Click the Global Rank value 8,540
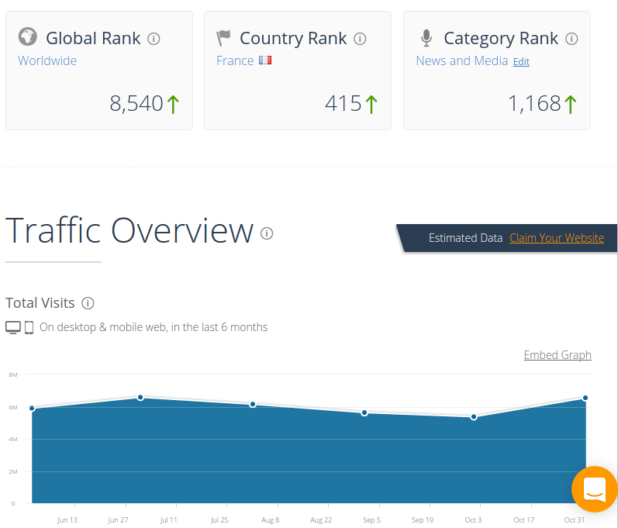 [135, 103]
